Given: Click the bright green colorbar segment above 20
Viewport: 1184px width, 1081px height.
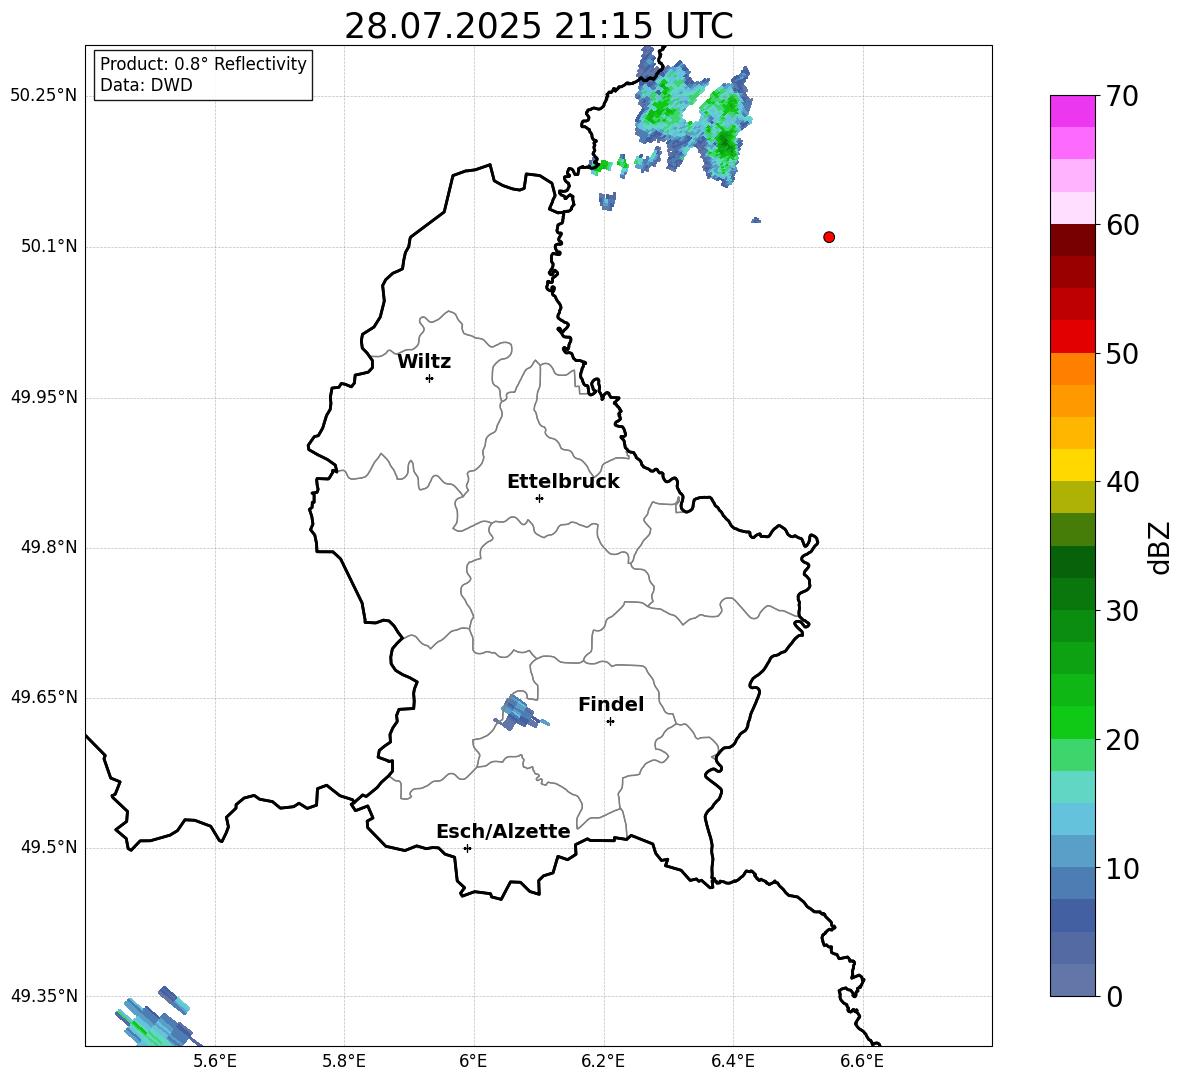Looking at the screenshot, I should pyautogui.click(x=1073, y=722).
